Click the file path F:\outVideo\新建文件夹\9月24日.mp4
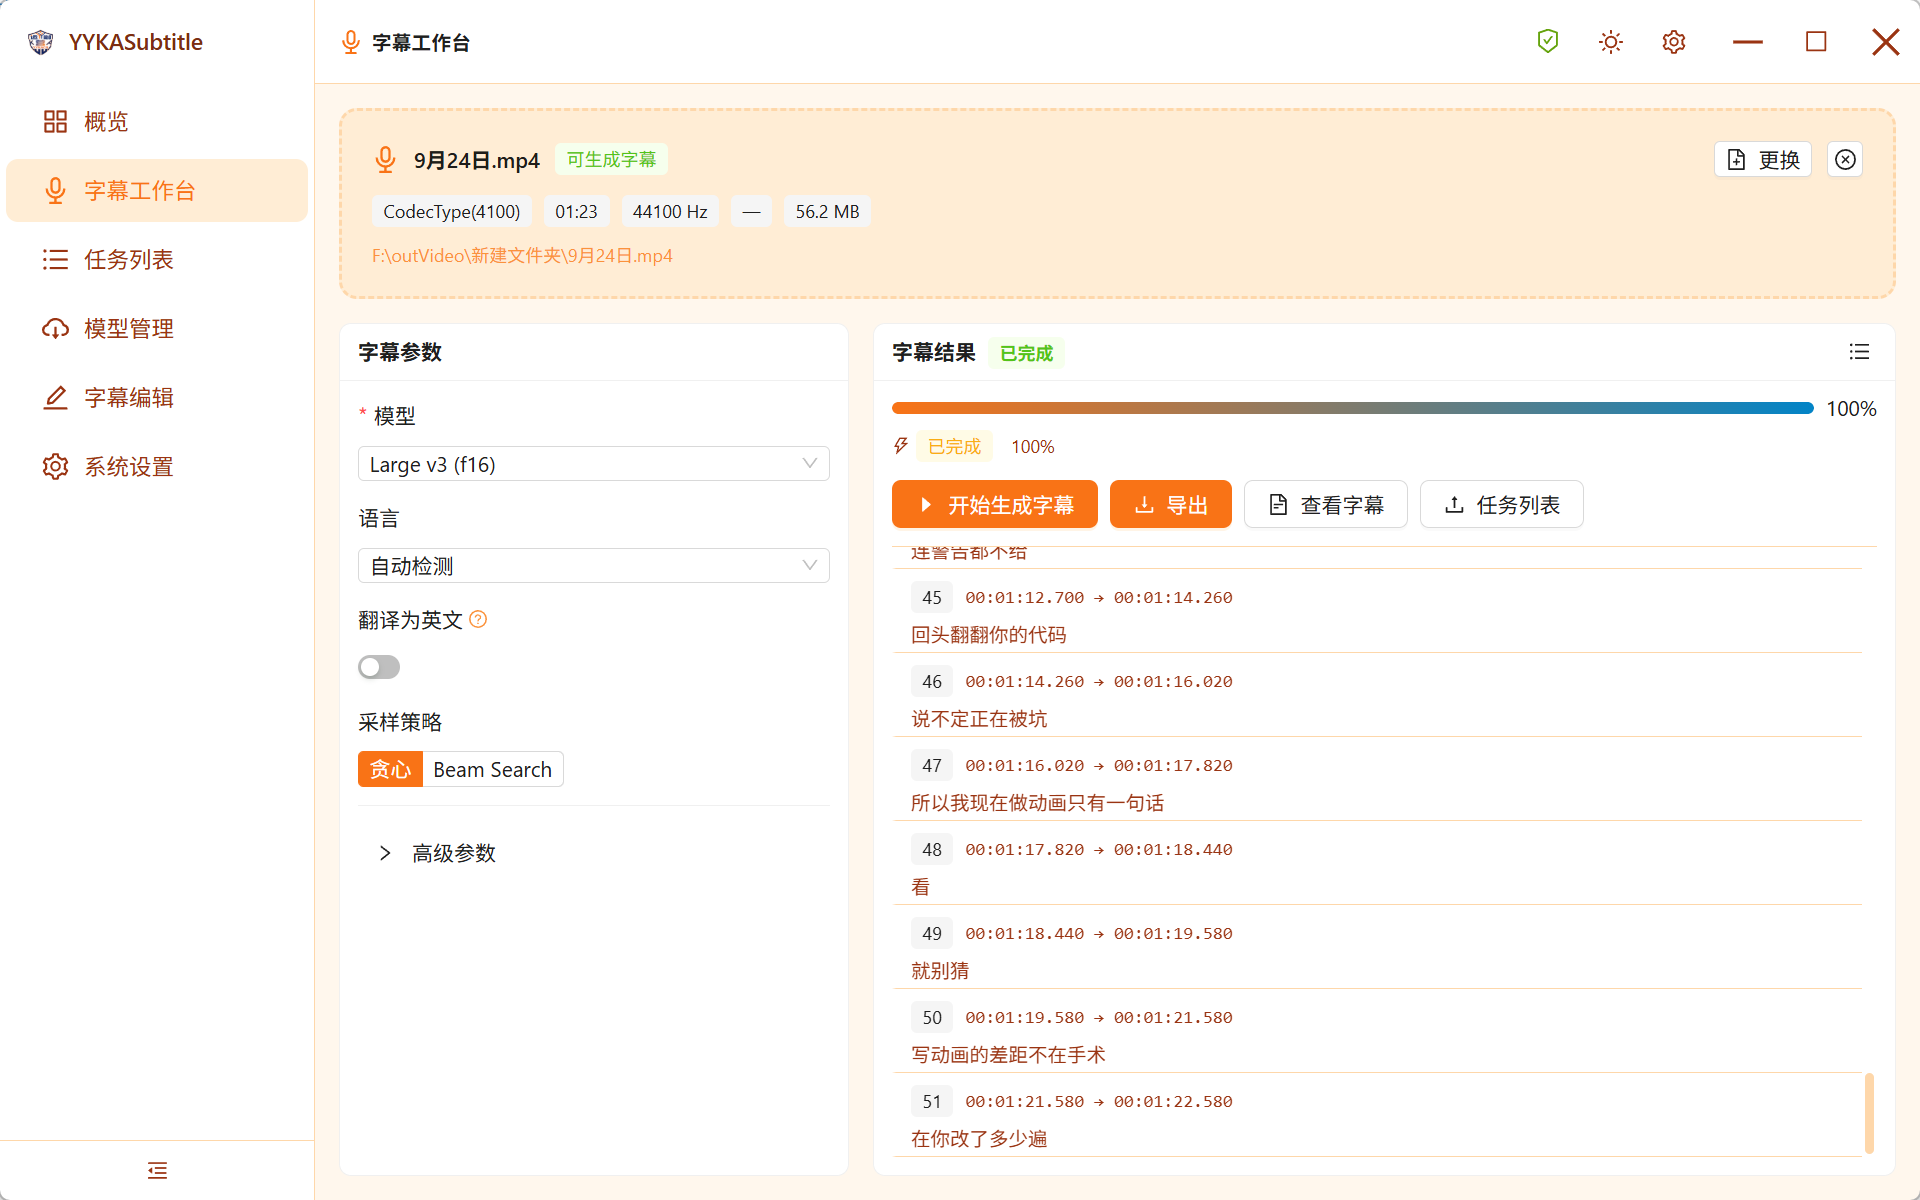 point(522,256)
